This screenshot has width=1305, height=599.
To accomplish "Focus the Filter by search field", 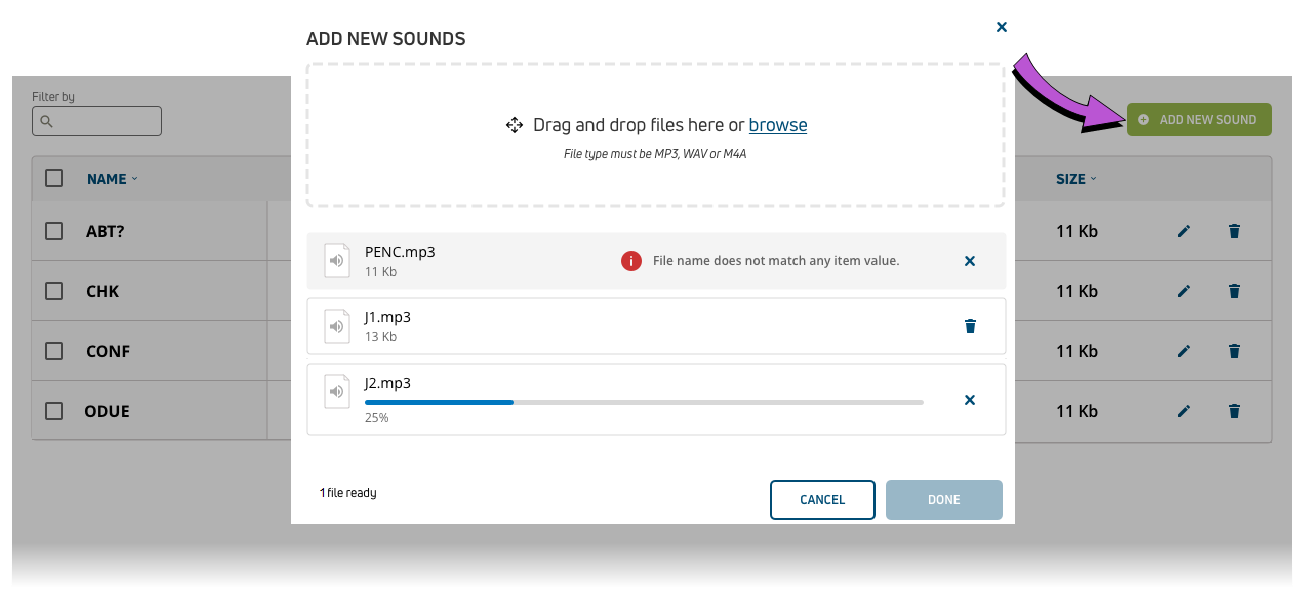I will pyautogui.click(x=97, y=121).
